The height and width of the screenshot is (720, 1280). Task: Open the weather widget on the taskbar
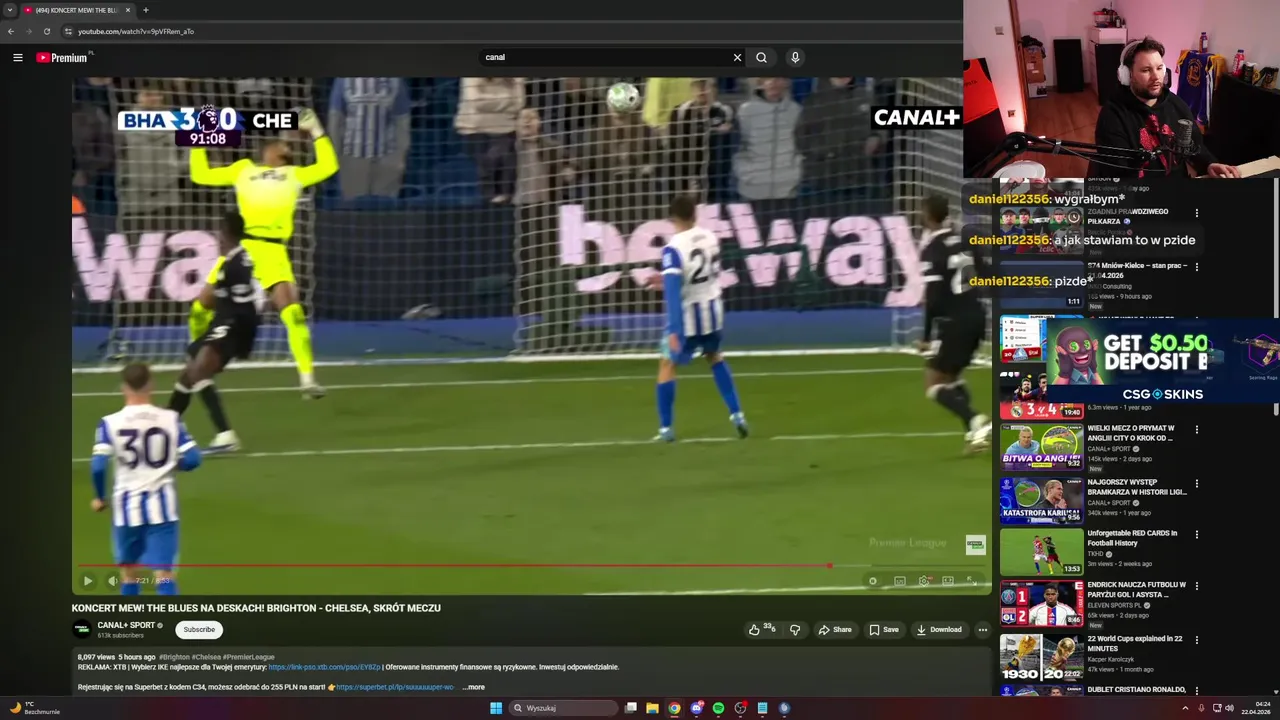[x=35, y=708]
